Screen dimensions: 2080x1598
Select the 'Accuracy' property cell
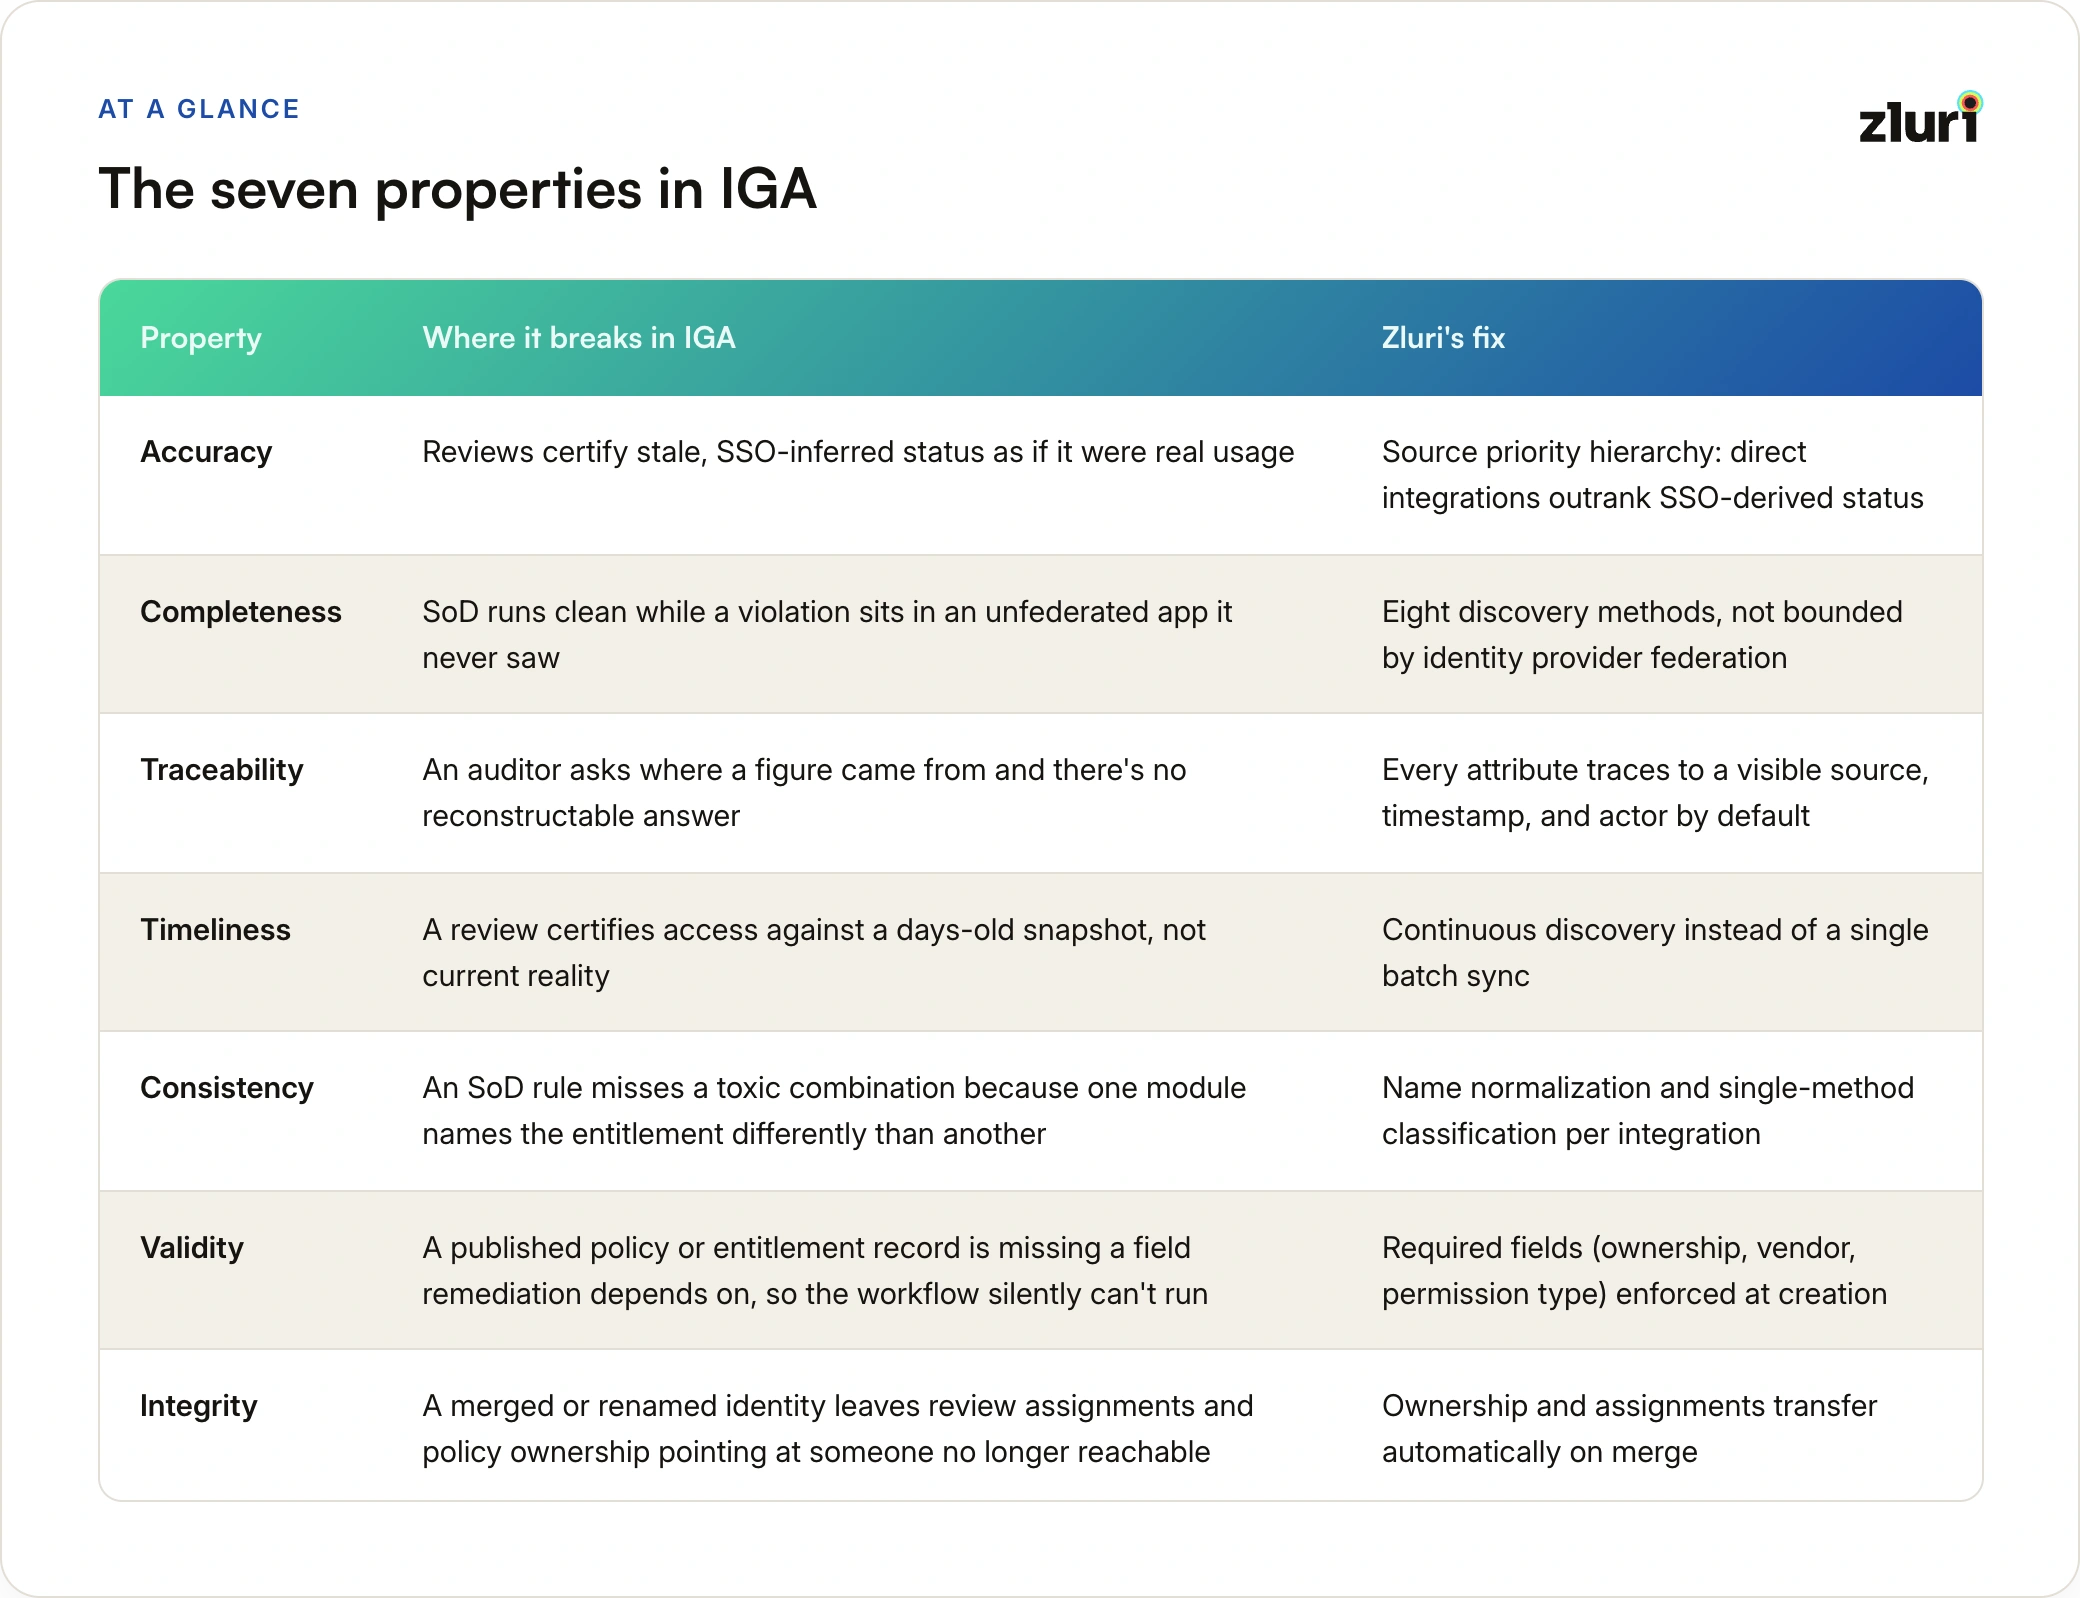(206, 452)
